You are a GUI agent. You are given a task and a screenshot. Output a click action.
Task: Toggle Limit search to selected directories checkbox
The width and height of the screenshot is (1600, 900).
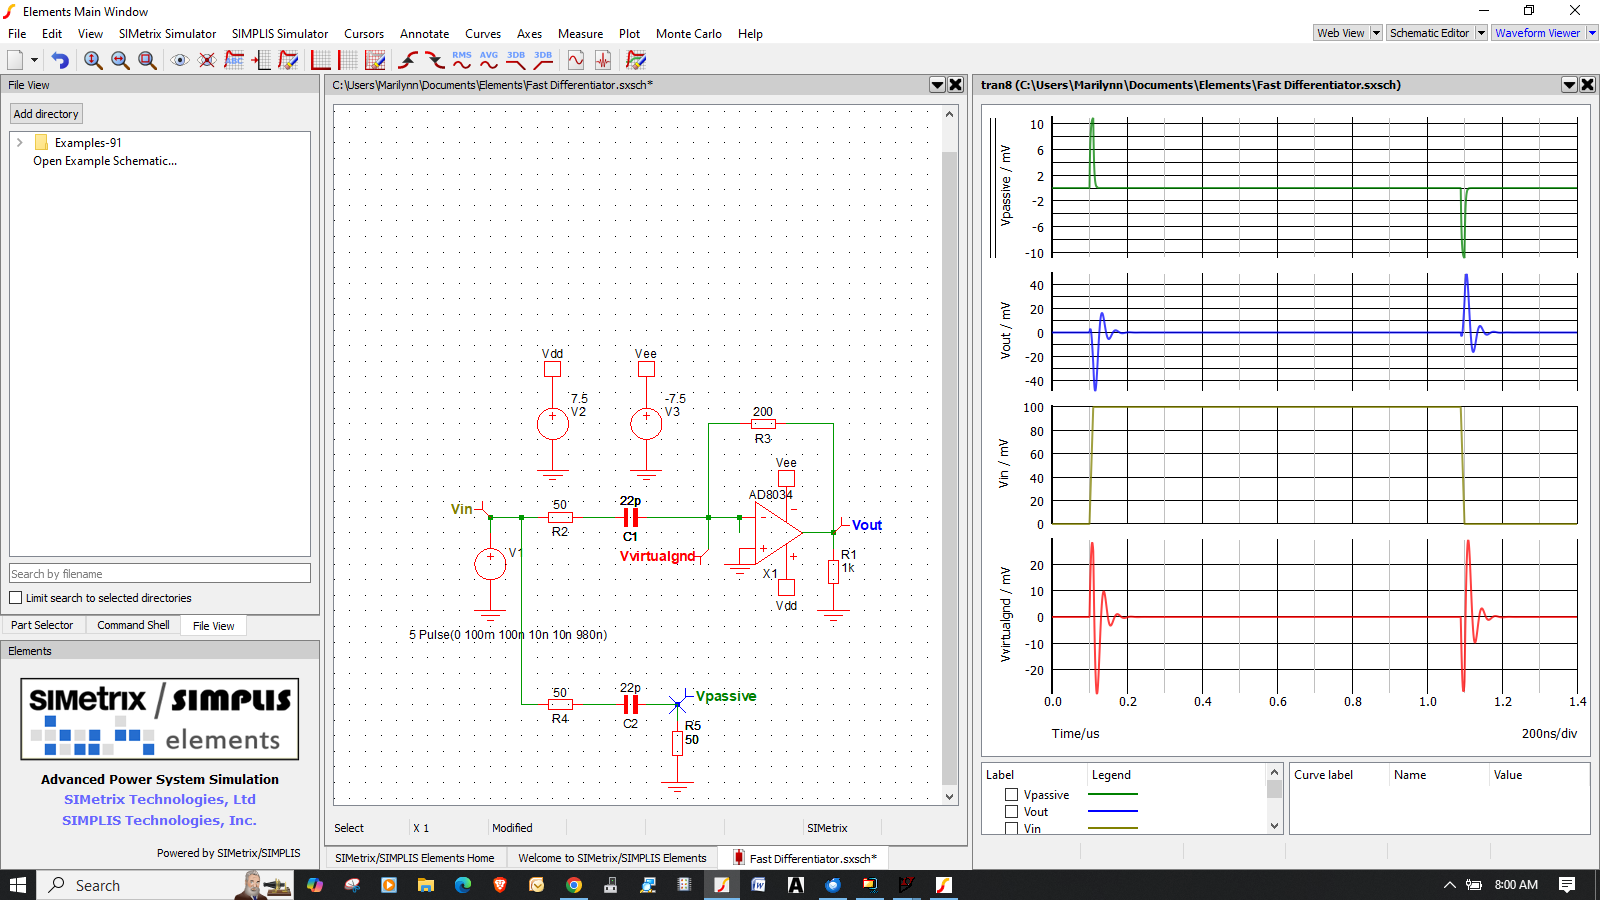(x=16, y=598)
